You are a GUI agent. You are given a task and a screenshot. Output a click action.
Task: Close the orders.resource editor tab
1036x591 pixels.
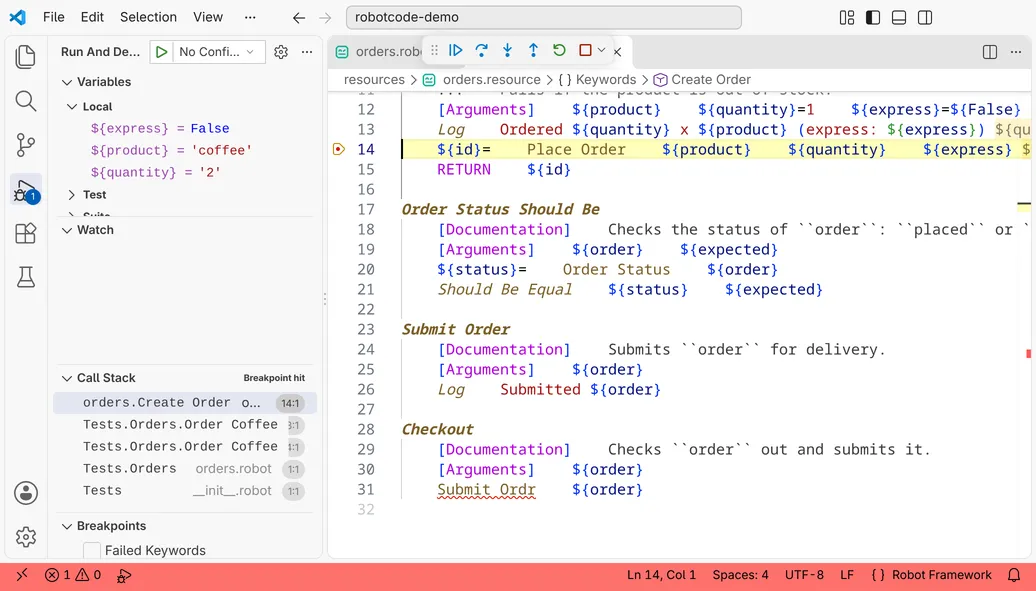pyautogui.click(x=617, y=52)
